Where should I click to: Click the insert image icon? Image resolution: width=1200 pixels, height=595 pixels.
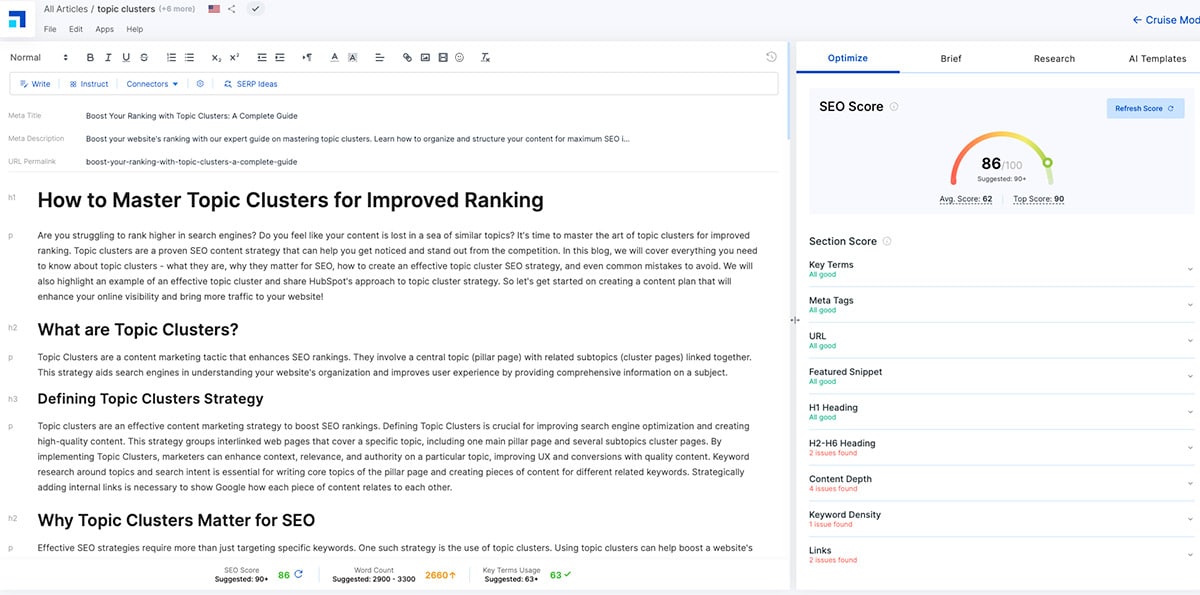[425, 58]
